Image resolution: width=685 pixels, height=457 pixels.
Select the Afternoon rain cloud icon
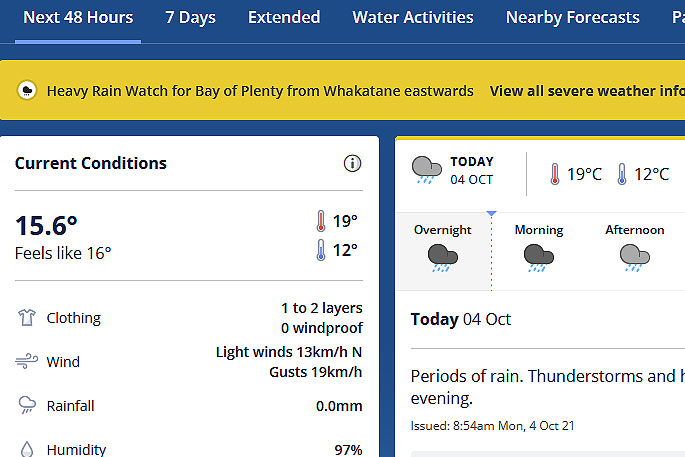point(635,258)
